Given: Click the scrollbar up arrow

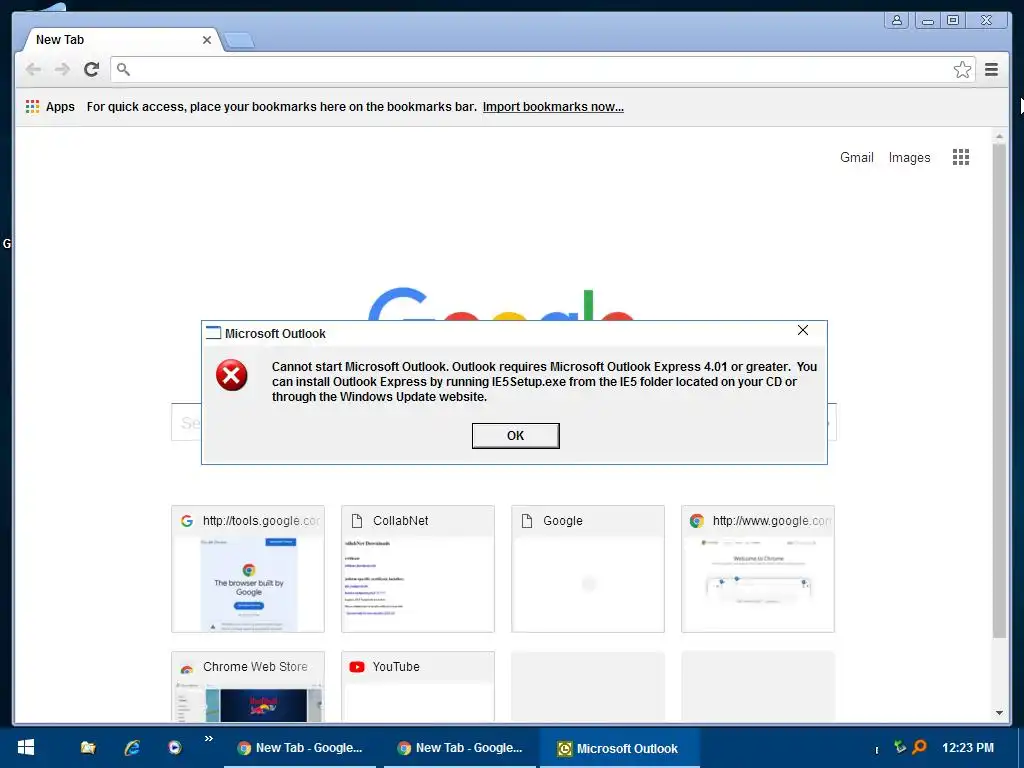Looking at the screenshot, I should click(x=999, y=136).
